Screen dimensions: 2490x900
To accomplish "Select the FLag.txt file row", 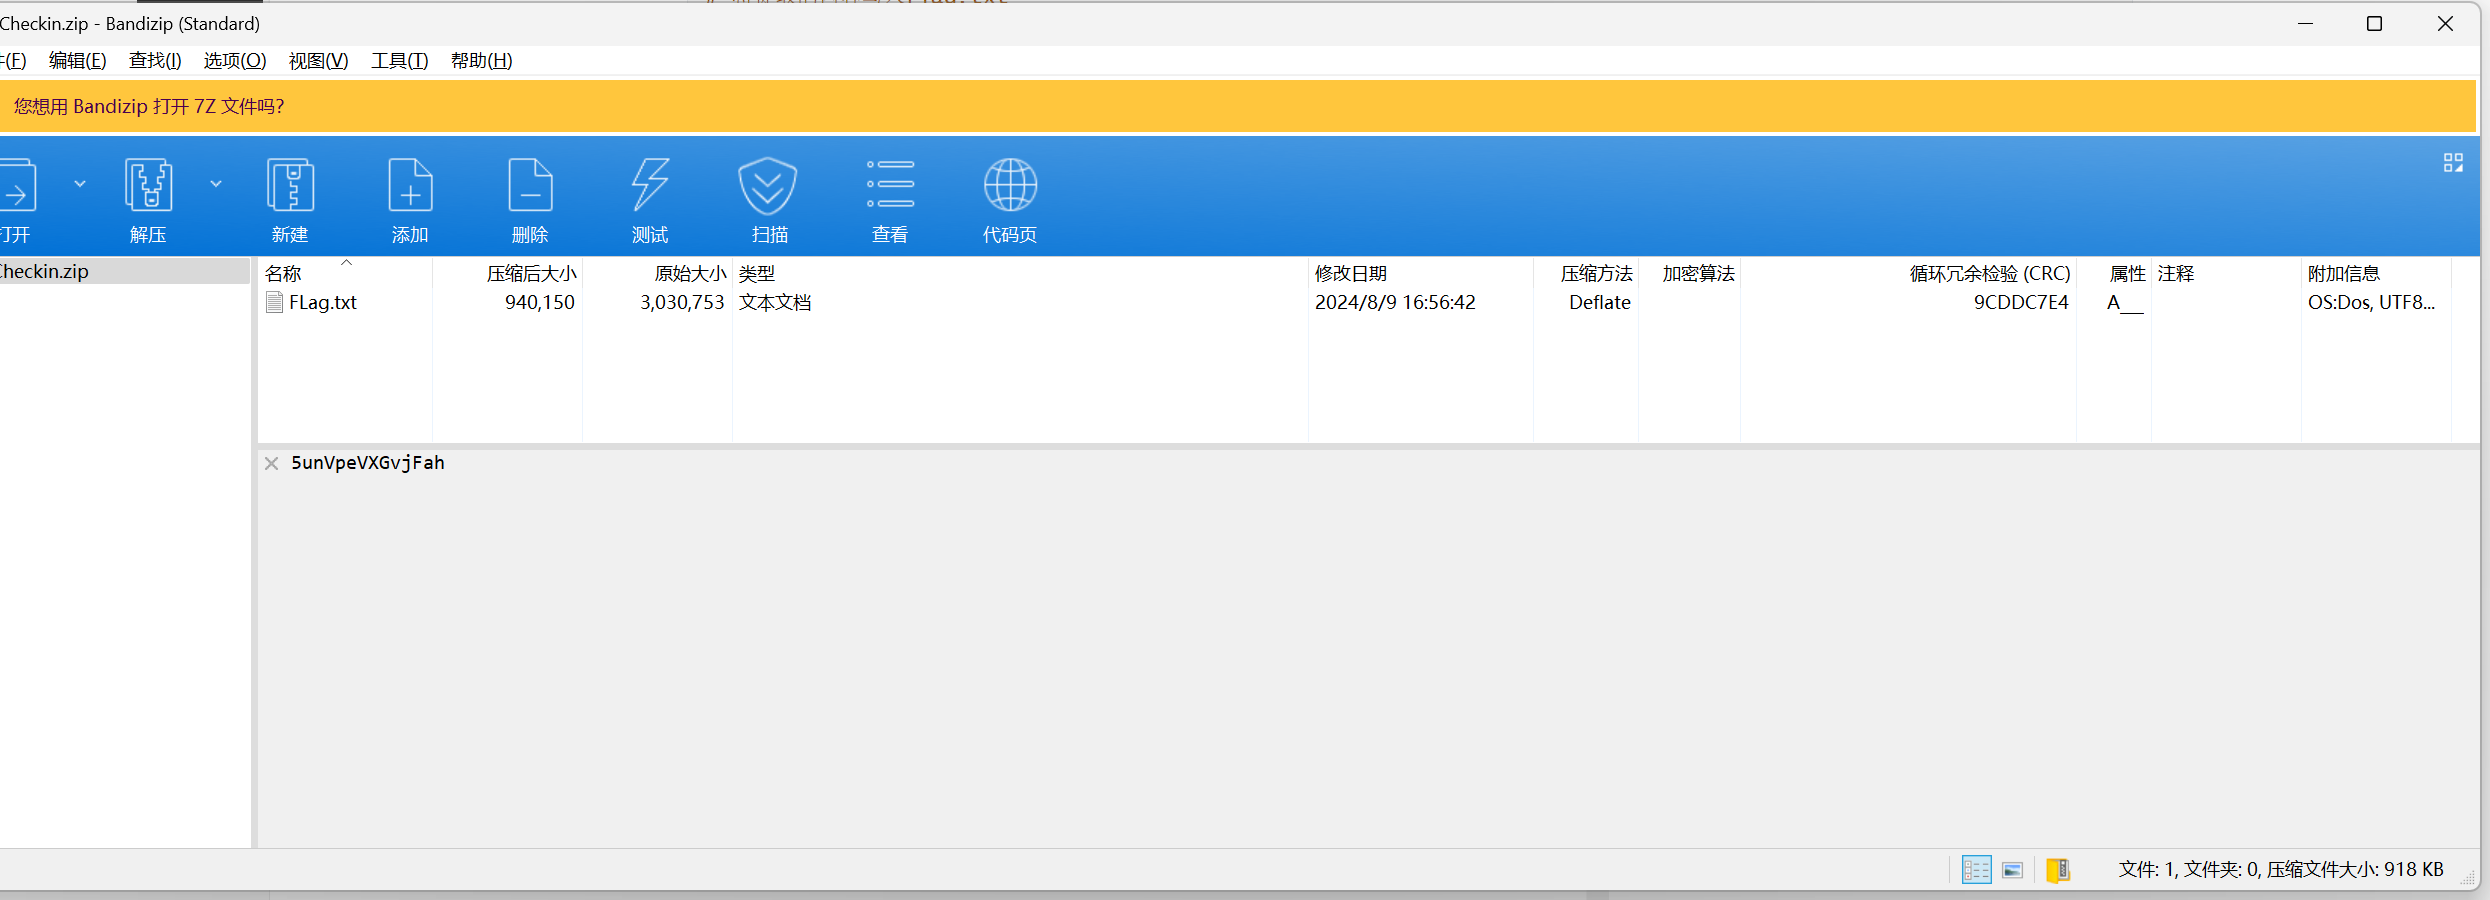I will [1355, 302].
